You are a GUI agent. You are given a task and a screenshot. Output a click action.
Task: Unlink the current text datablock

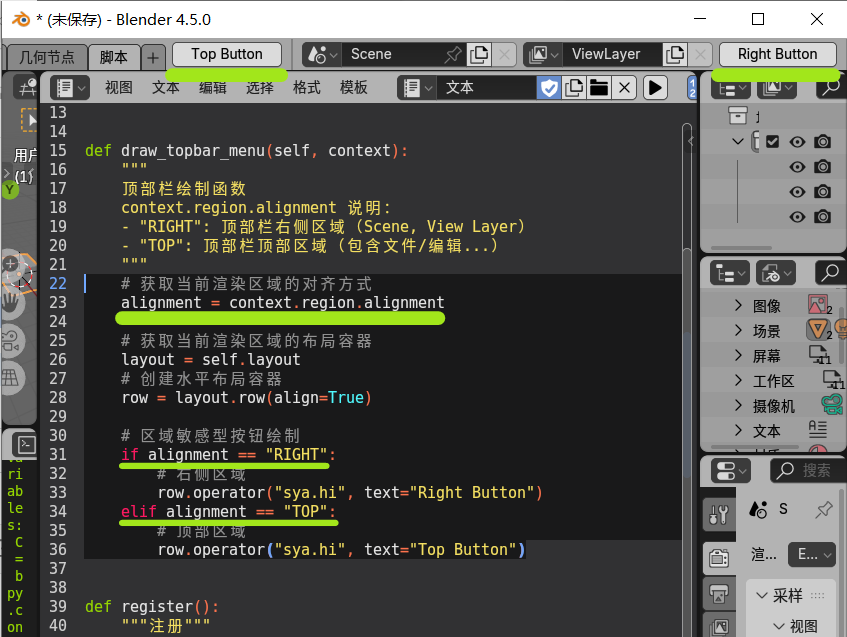click(624, 88)
